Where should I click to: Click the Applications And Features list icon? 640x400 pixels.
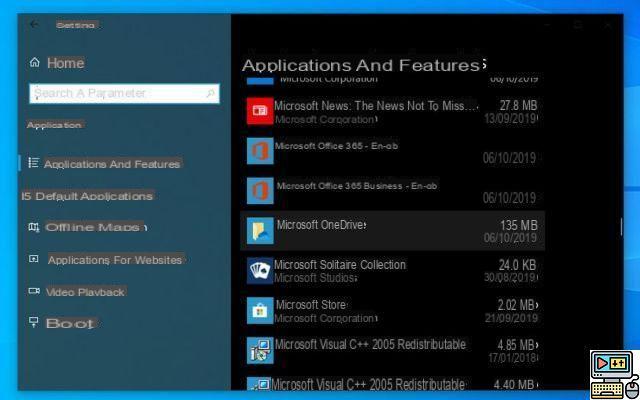point(34,163)
